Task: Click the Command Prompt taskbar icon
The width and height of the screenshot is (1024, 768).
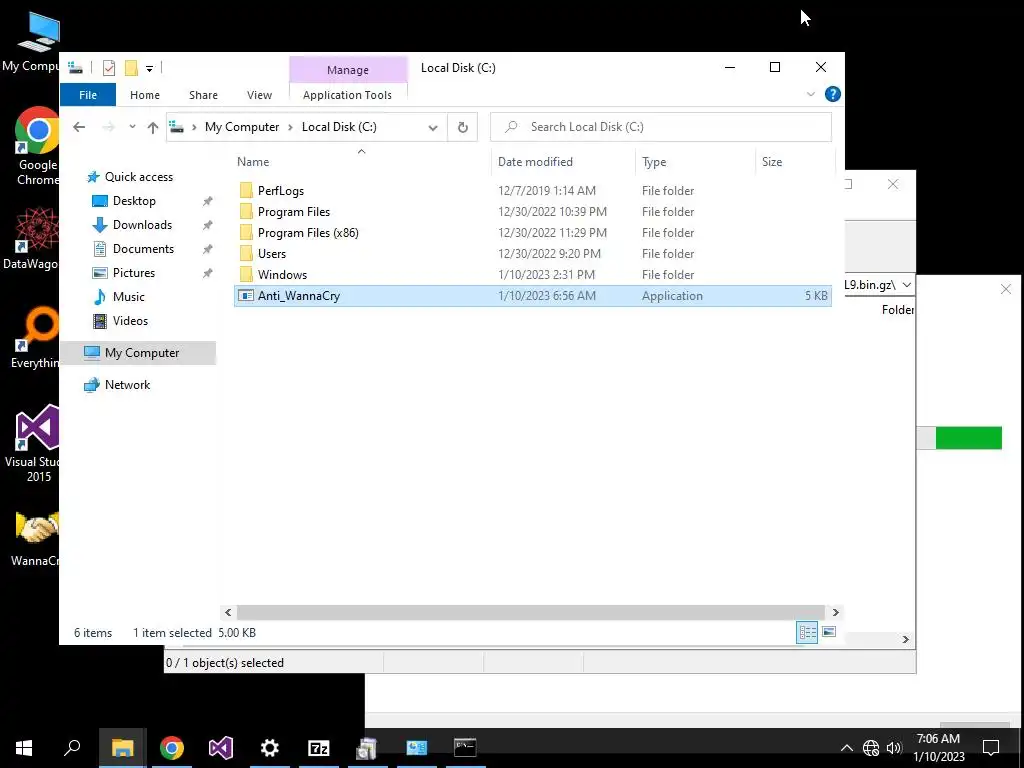Action: click(465, 748)
